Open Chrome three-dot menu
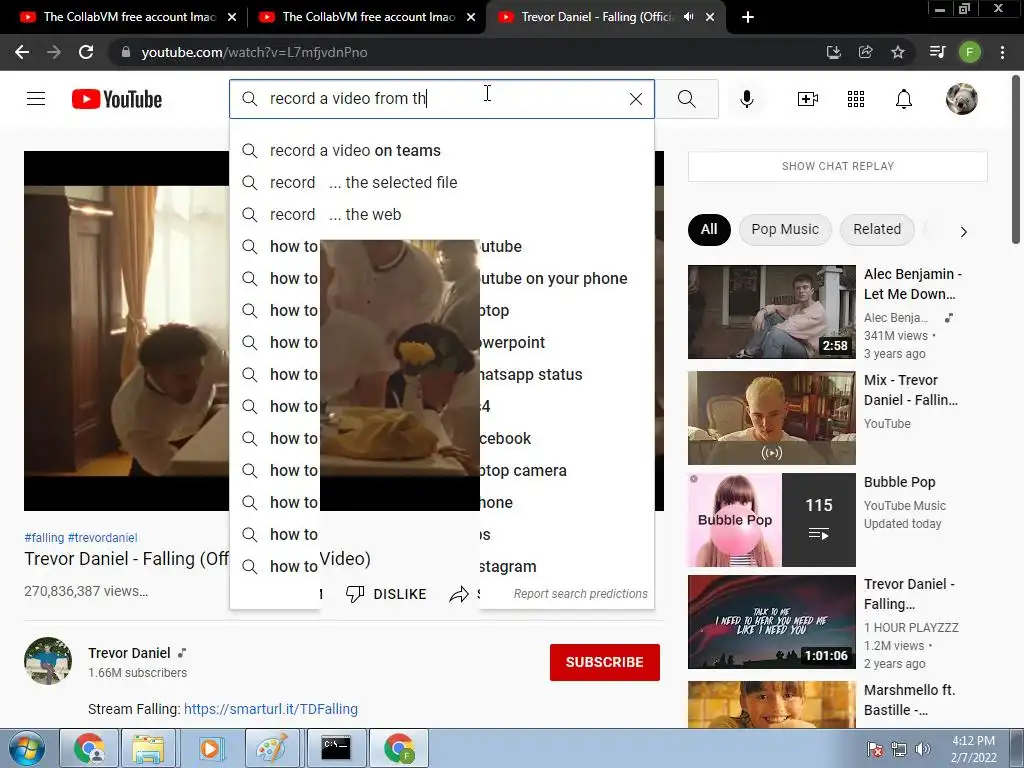This screenshot has width=1024, height=768. (1002, 52)
